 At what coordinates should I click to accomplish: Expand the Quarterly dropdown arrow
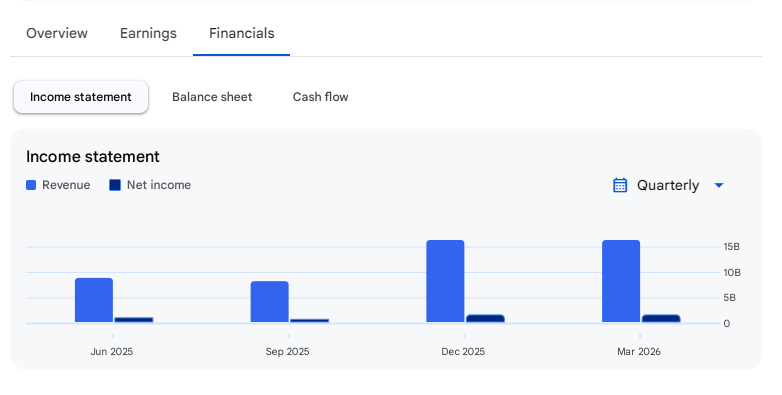(719, 185)
